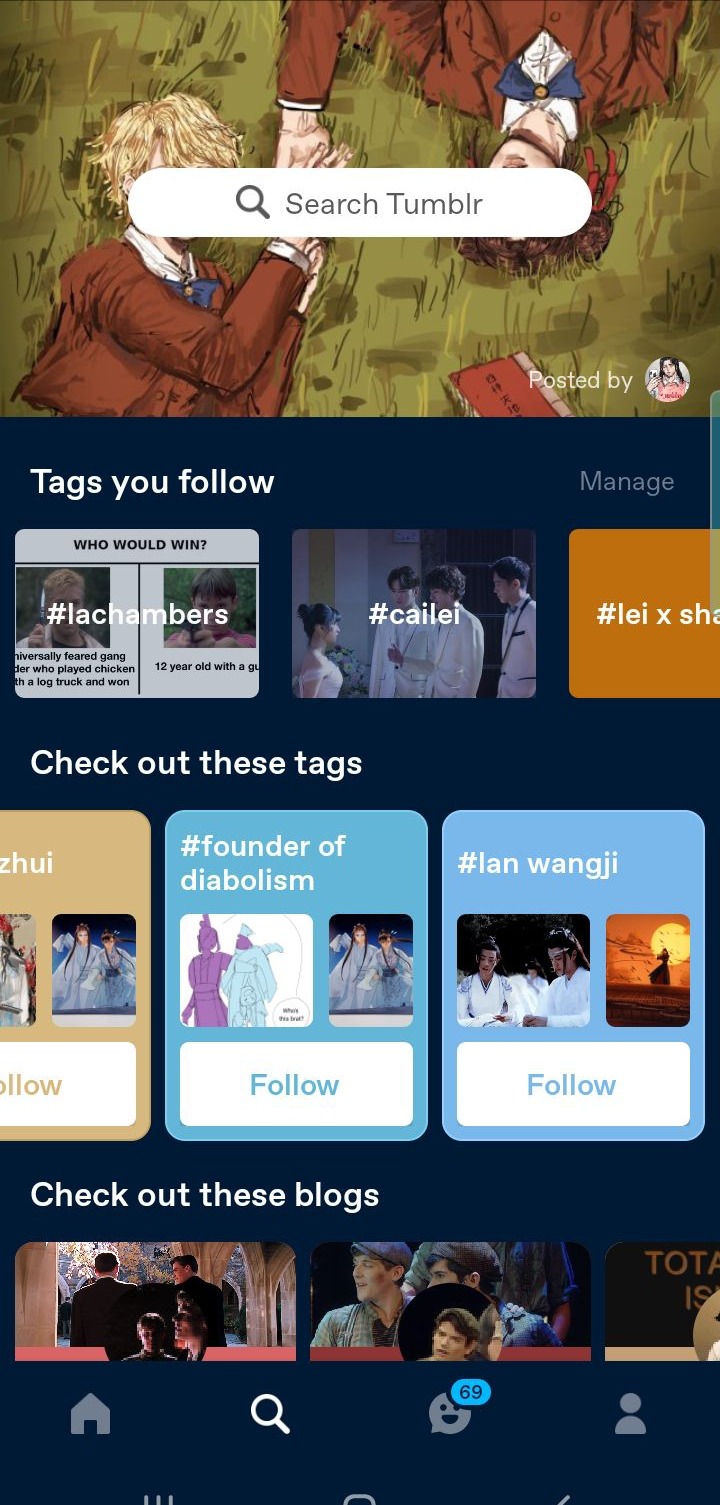
Task: Open Manage for followed tags
Action: tap(627, 482)
